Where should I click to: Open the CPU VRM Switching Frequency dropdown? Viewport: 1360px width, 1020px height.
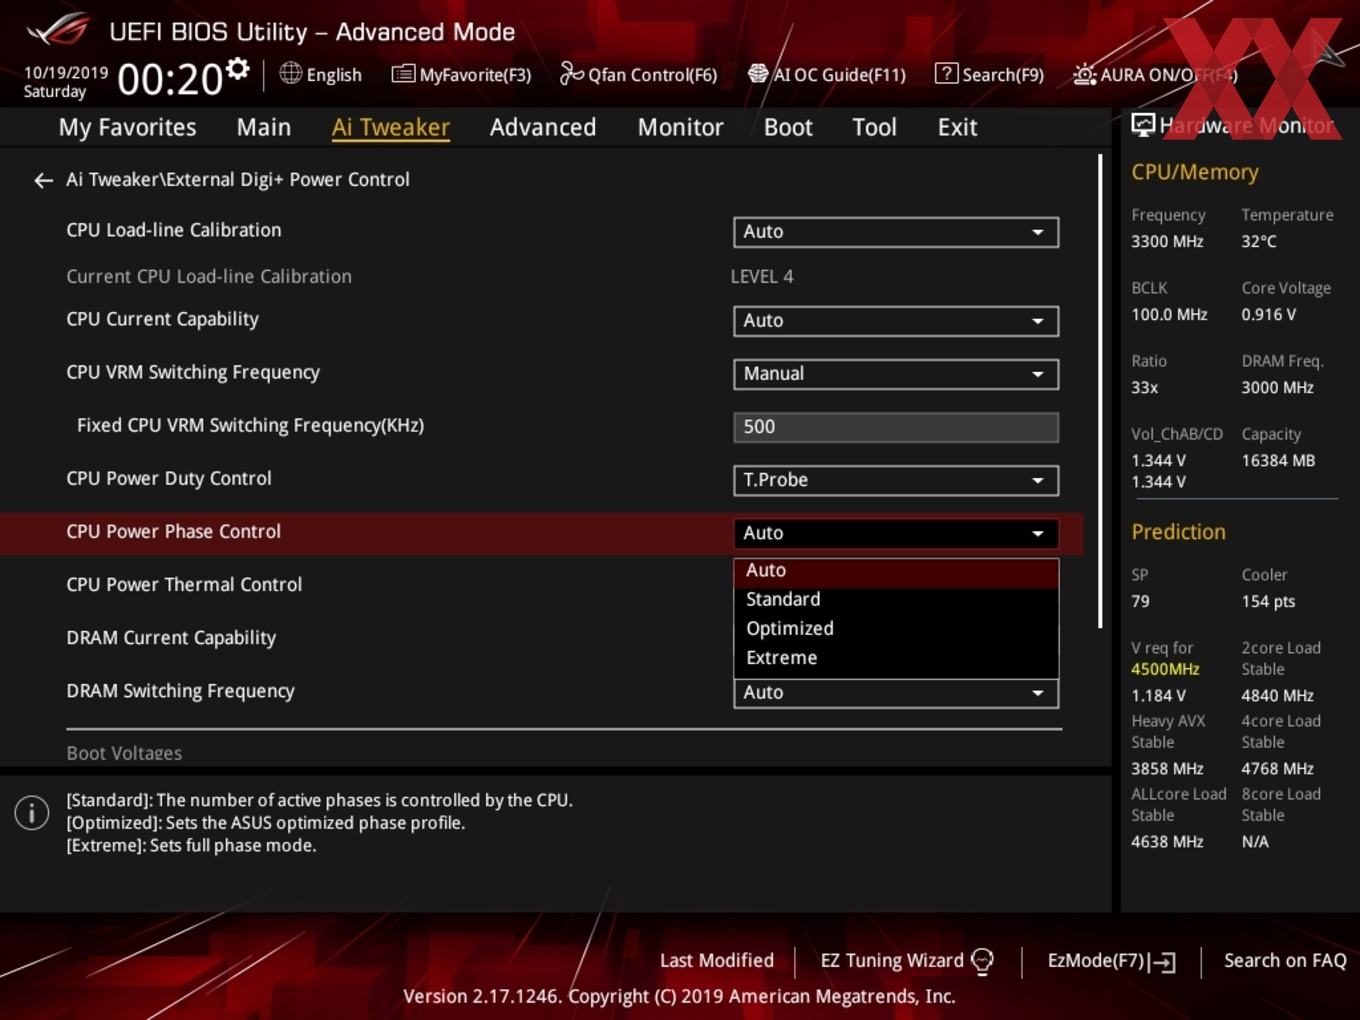click(x=896, y=374)
